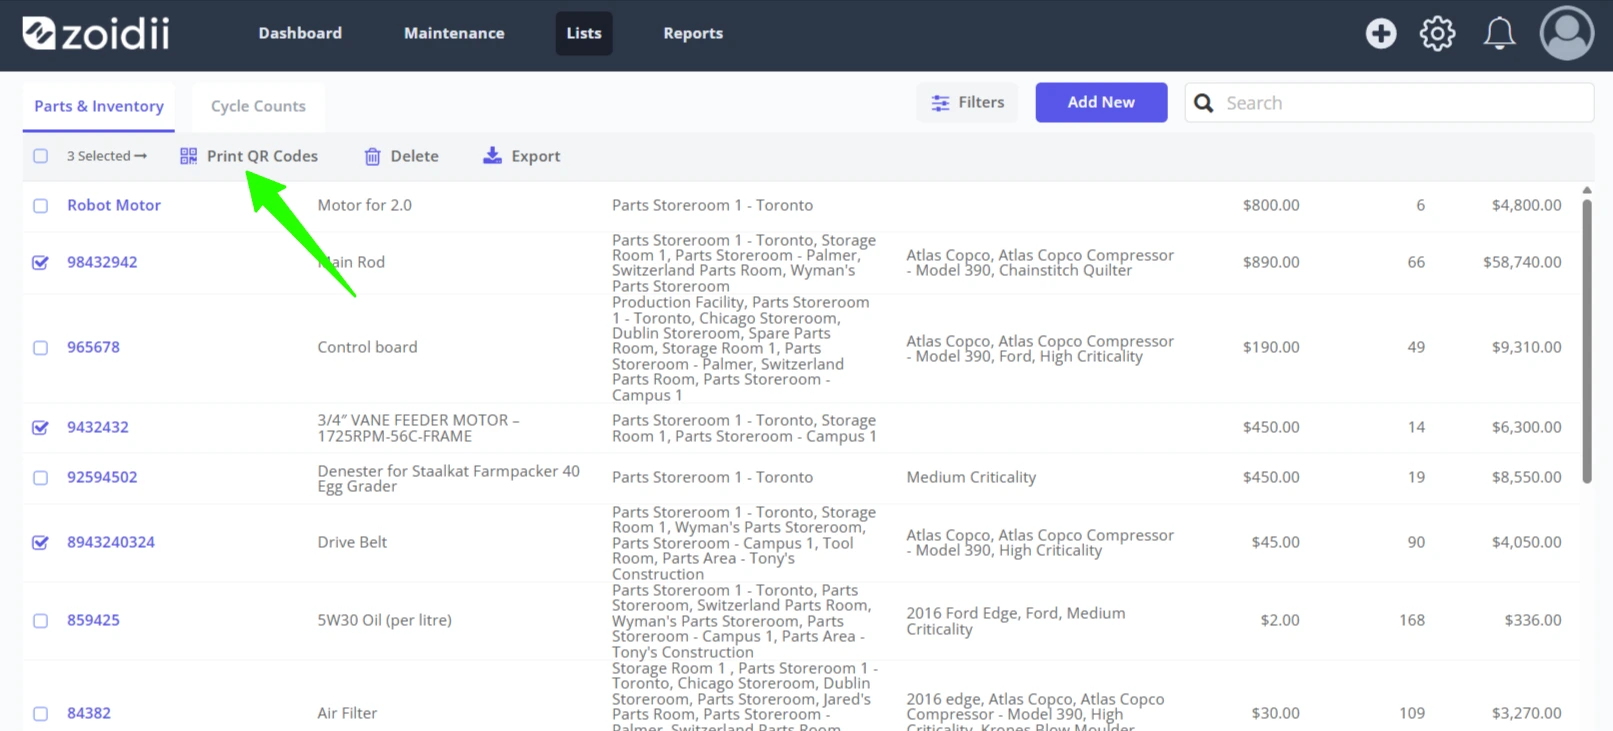This screenshot has width=1613, height=731.
Task: Click the scrollbar up arrow
Action: click(1587, 190)
